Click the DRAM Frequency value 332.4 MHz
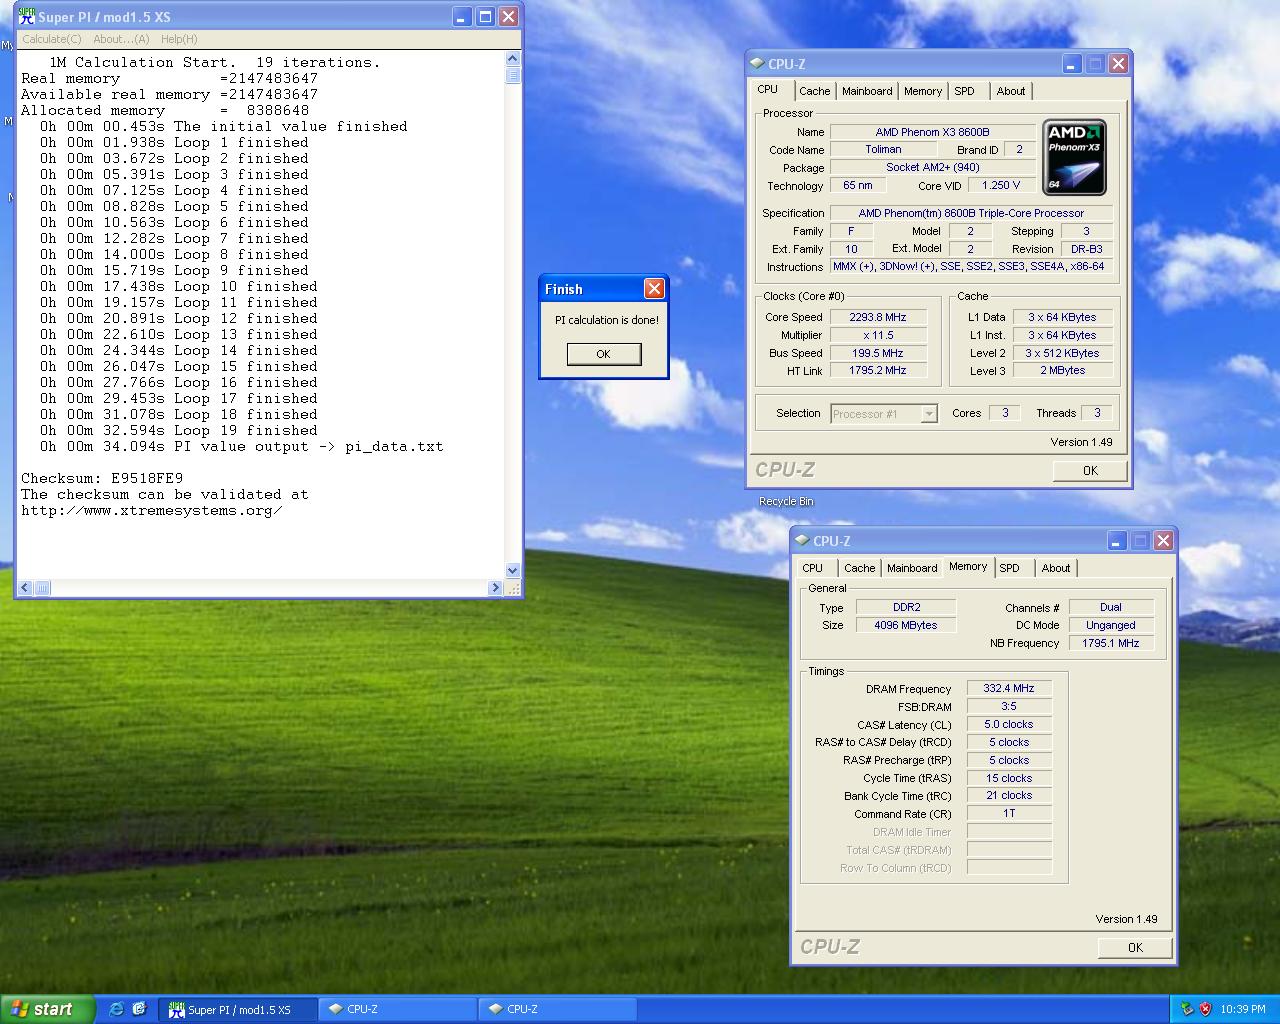 [x=1009, y=688]
